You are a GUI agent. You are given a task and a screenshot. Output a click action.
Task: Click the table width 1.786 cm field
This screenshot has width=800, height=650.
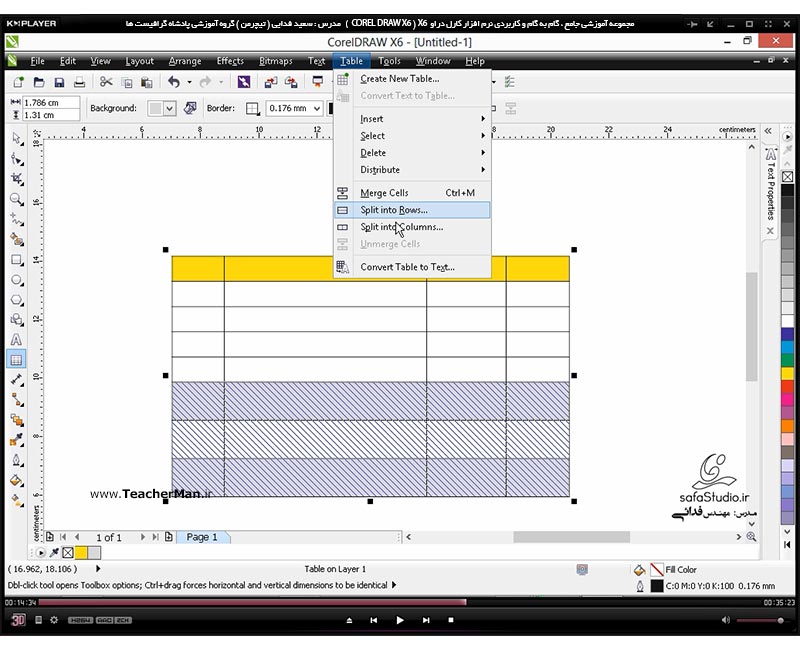51,103
